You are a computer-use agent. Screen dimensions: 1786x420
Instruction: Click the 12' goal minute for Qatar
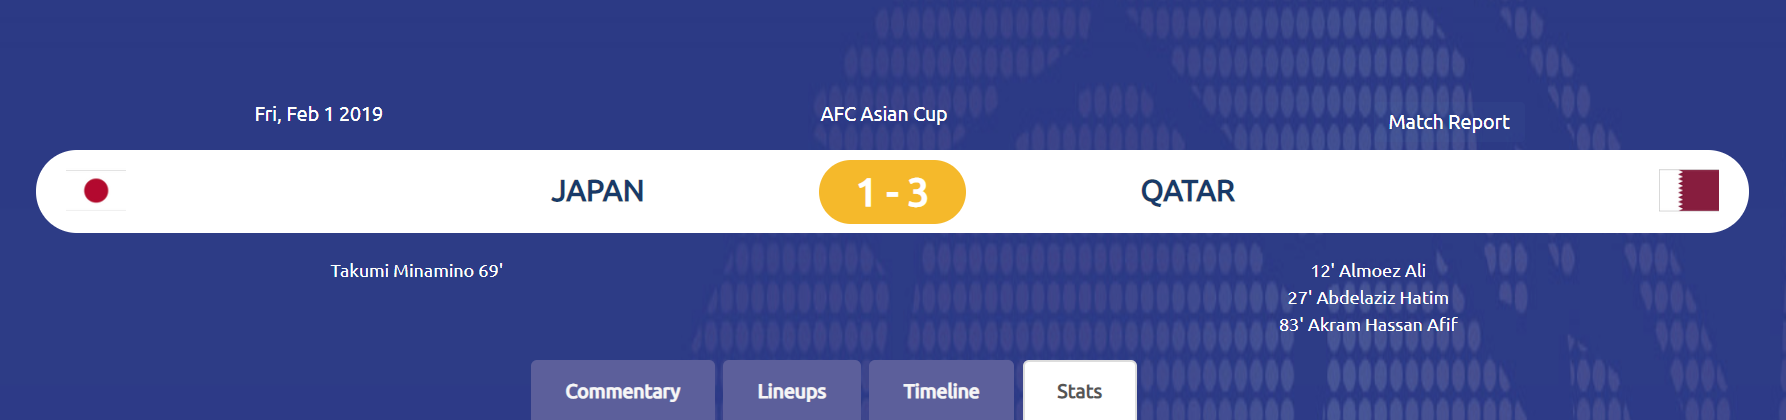1322,271
